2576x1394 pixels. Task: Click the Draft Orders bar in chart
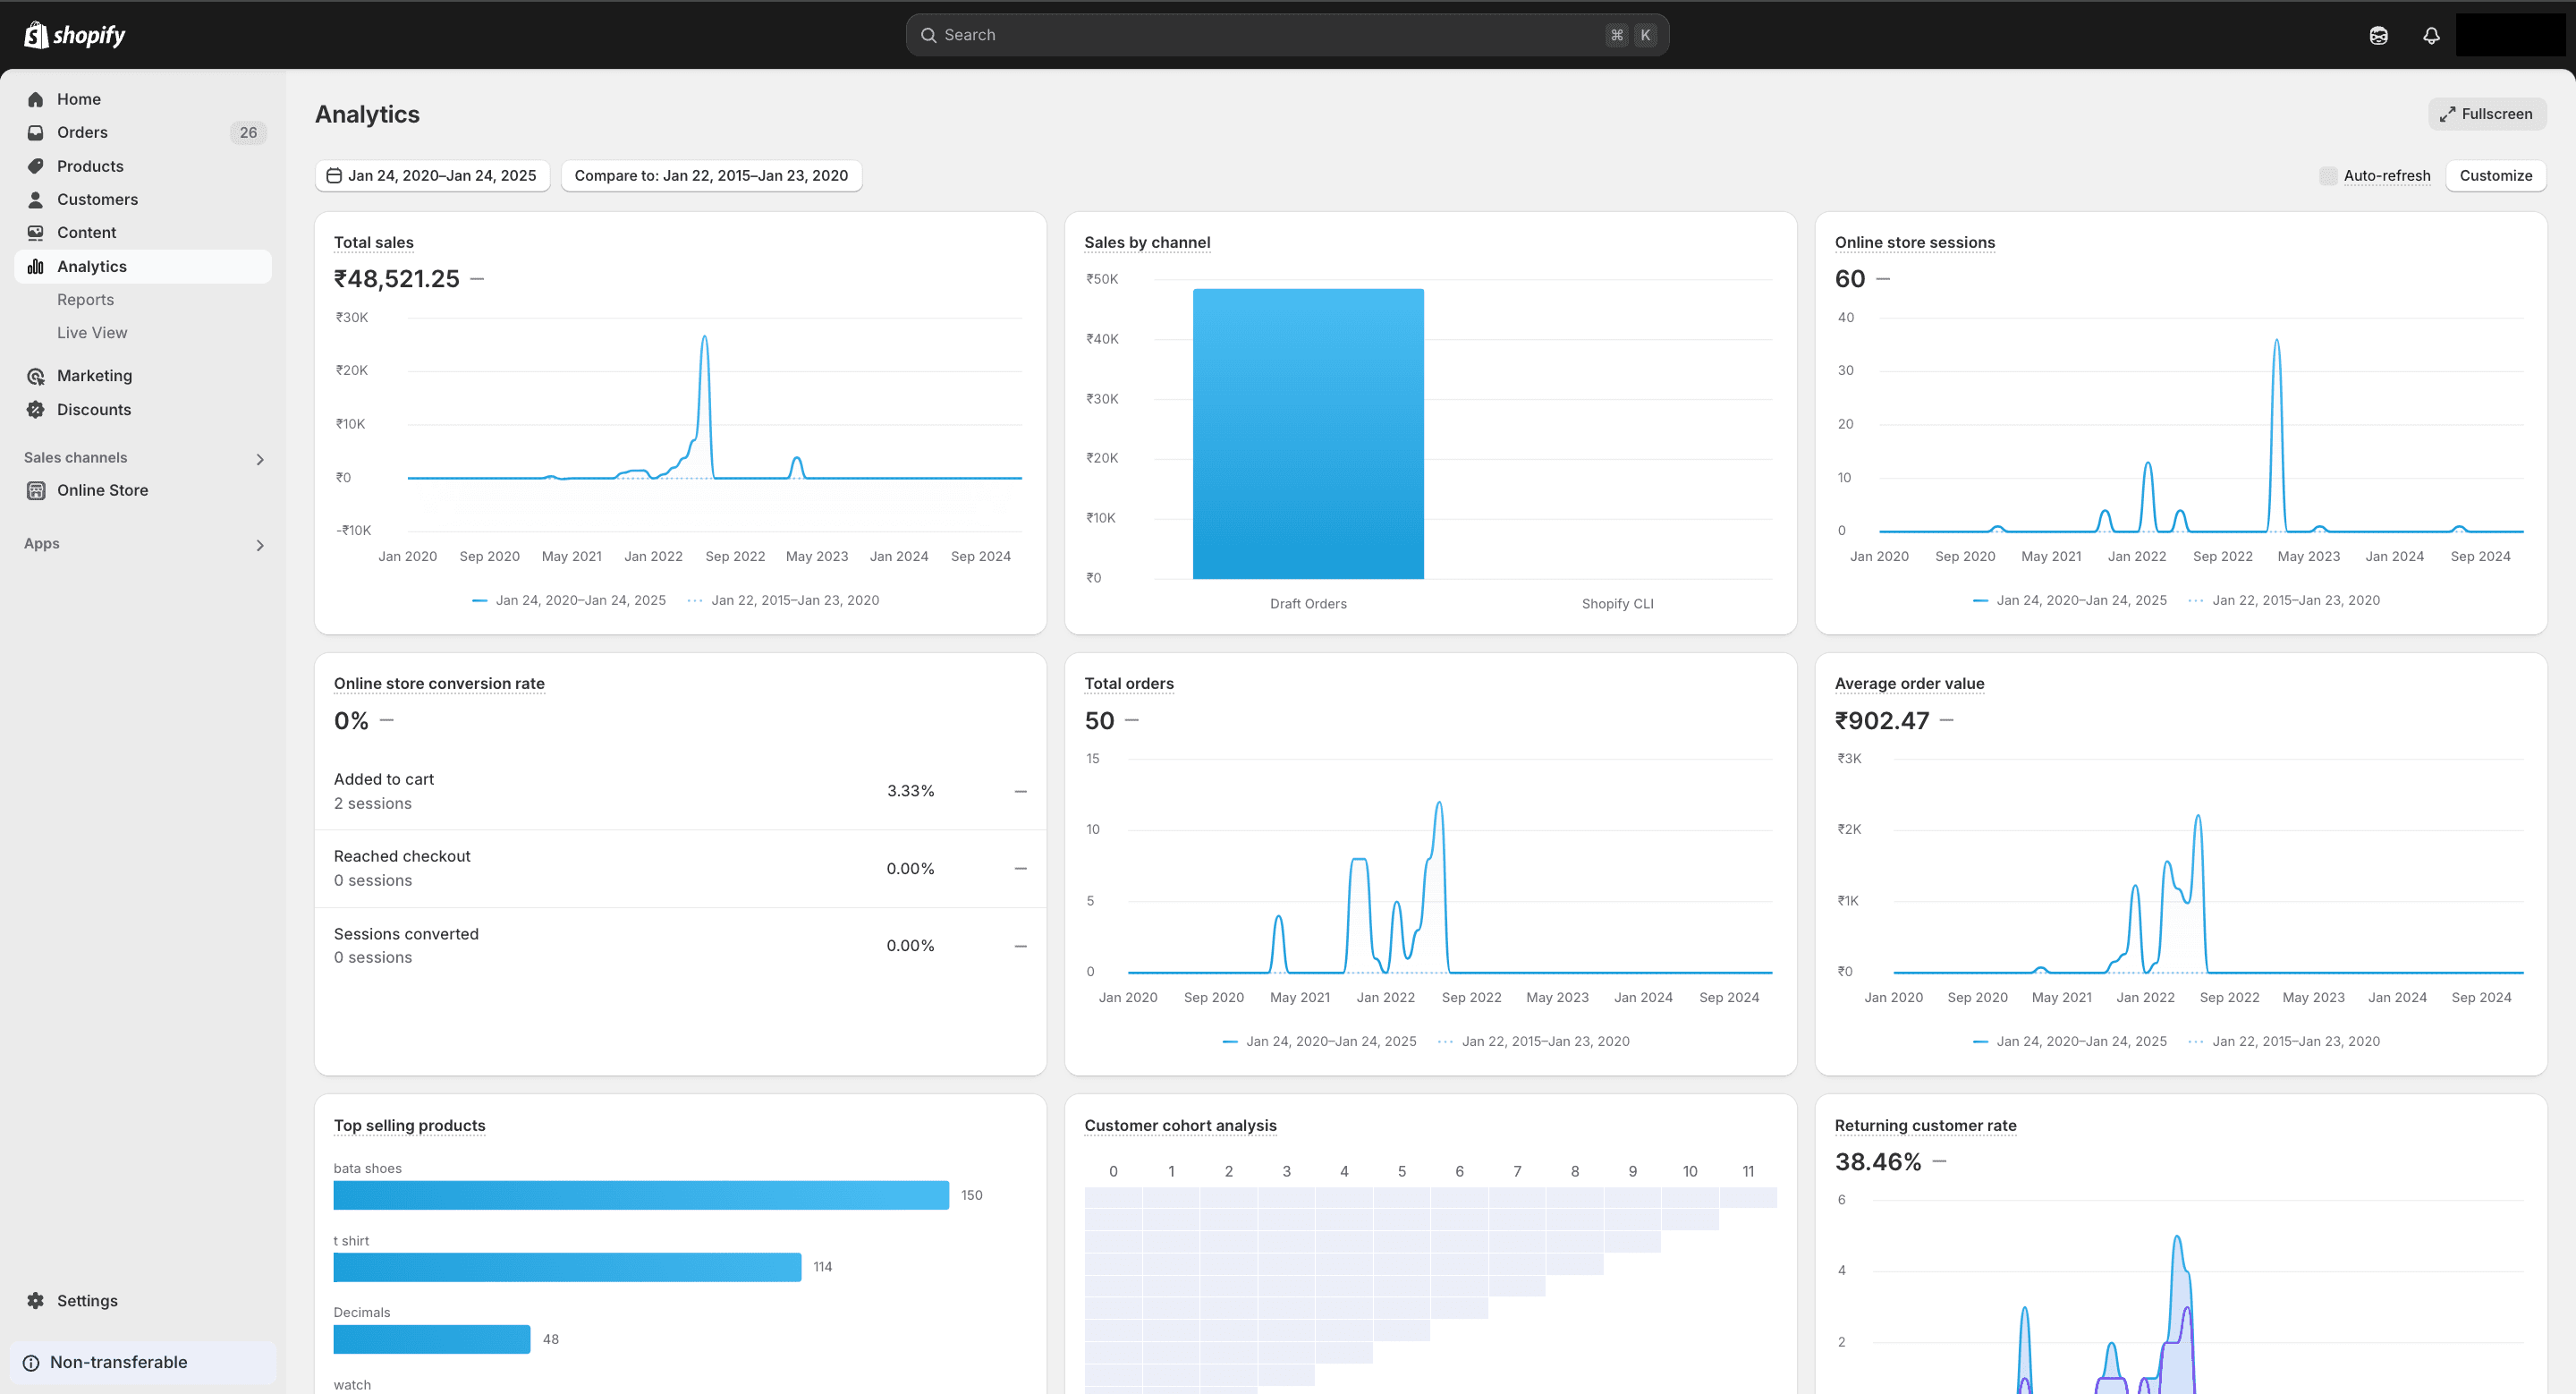(x=1308, y=433)
